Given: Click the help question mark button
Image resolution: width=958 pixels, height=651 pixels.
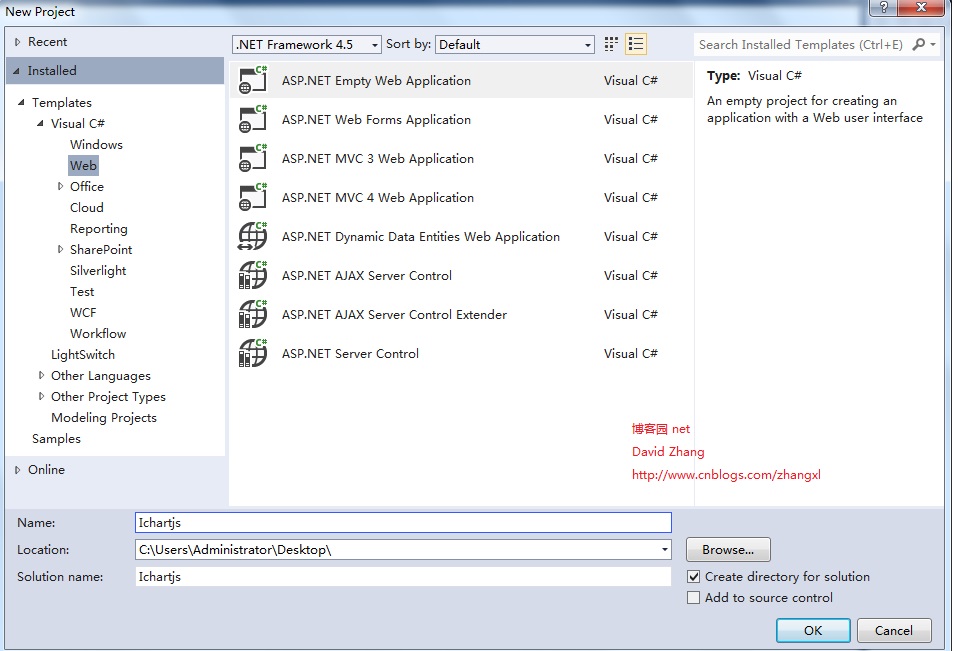Looking at the screenshot, I should point(883,8).
